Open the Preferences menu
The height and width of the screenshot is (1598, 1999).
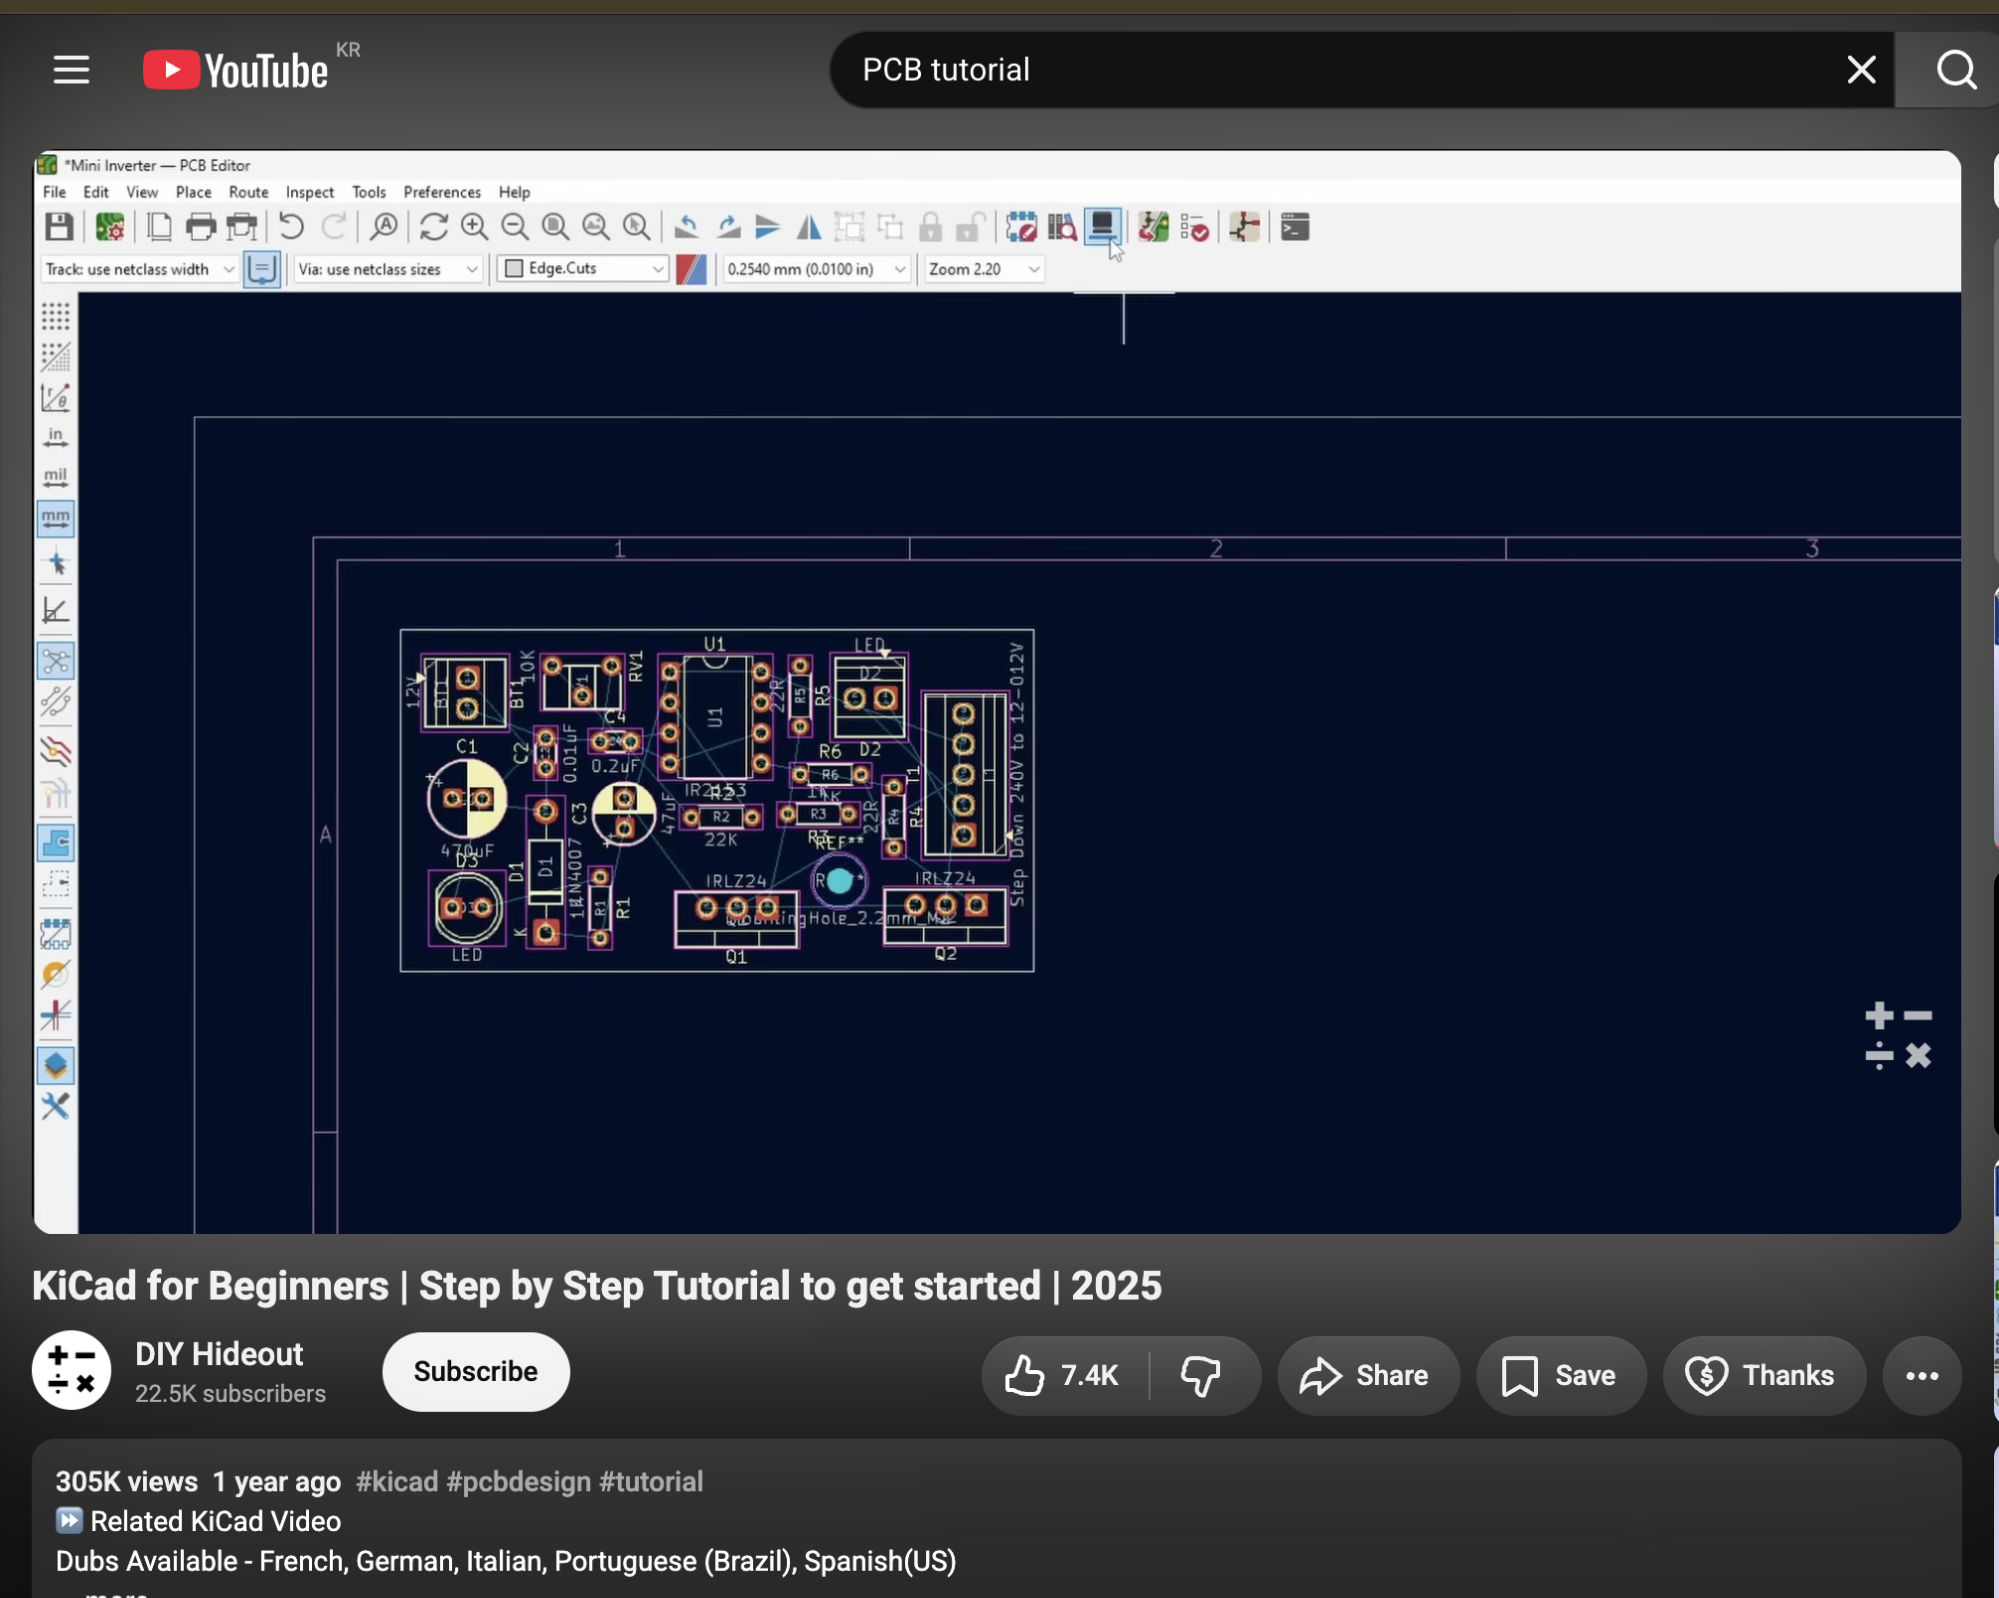tap(442, 192)
